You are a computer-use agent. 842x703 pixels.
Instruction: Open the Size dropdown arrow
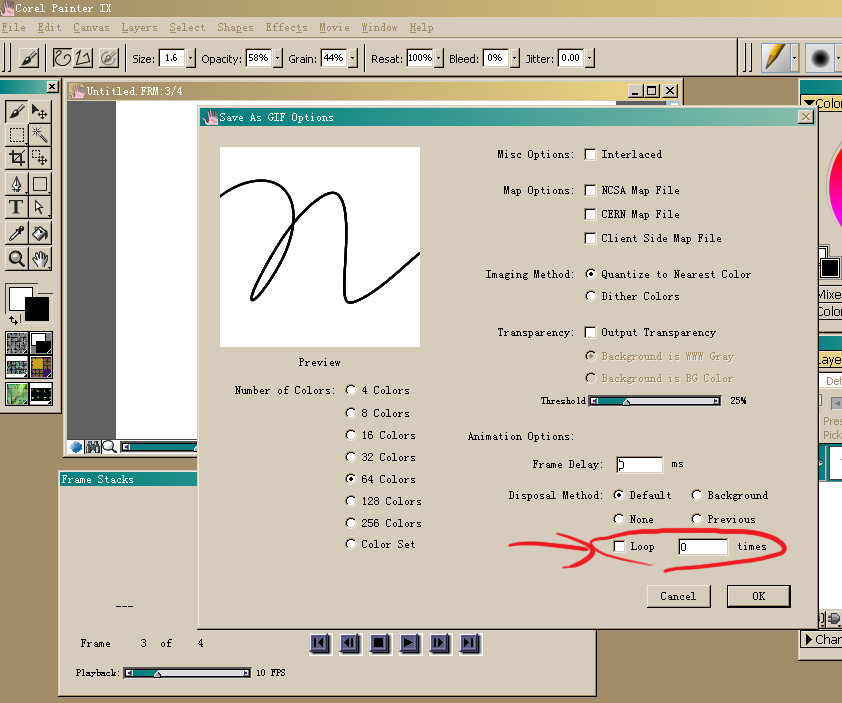[x=191, y=59]
